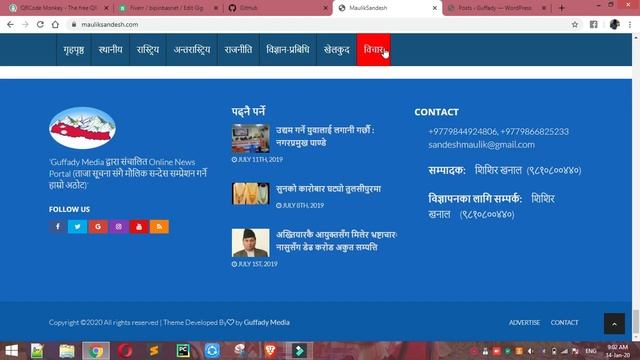640x360 pixels.
Task: Open a new browser tab
Action: pyautogui.click(x=562, y=8)
